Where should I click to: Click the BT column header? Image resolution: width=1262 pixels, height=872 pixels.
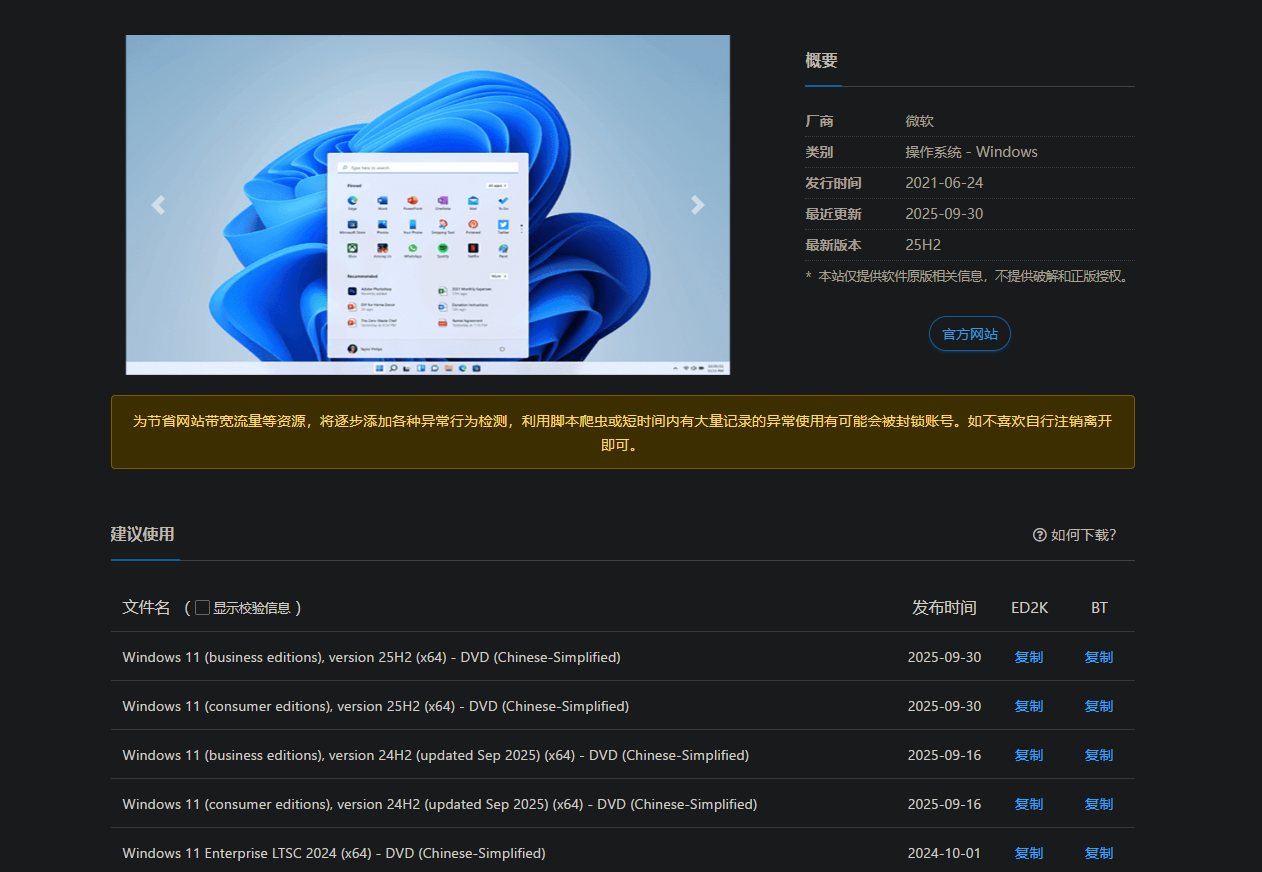(1099, 607)
